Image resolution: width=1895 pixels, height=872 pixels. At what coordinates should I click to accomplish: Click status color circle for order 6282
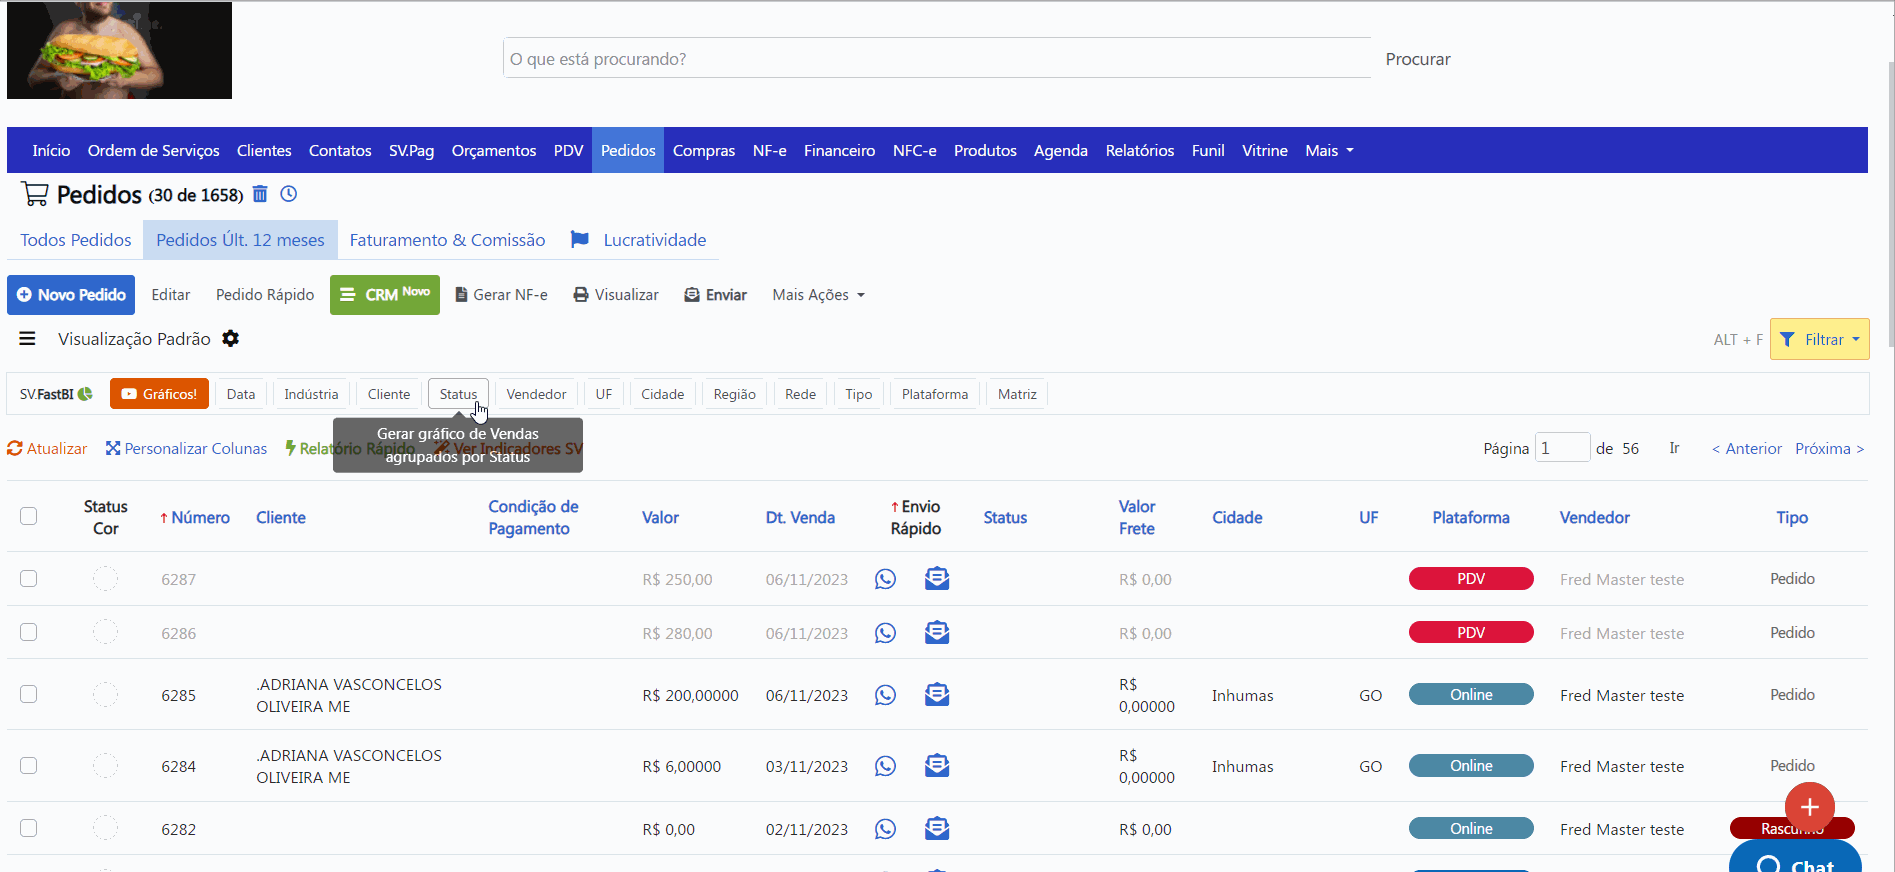105,829
